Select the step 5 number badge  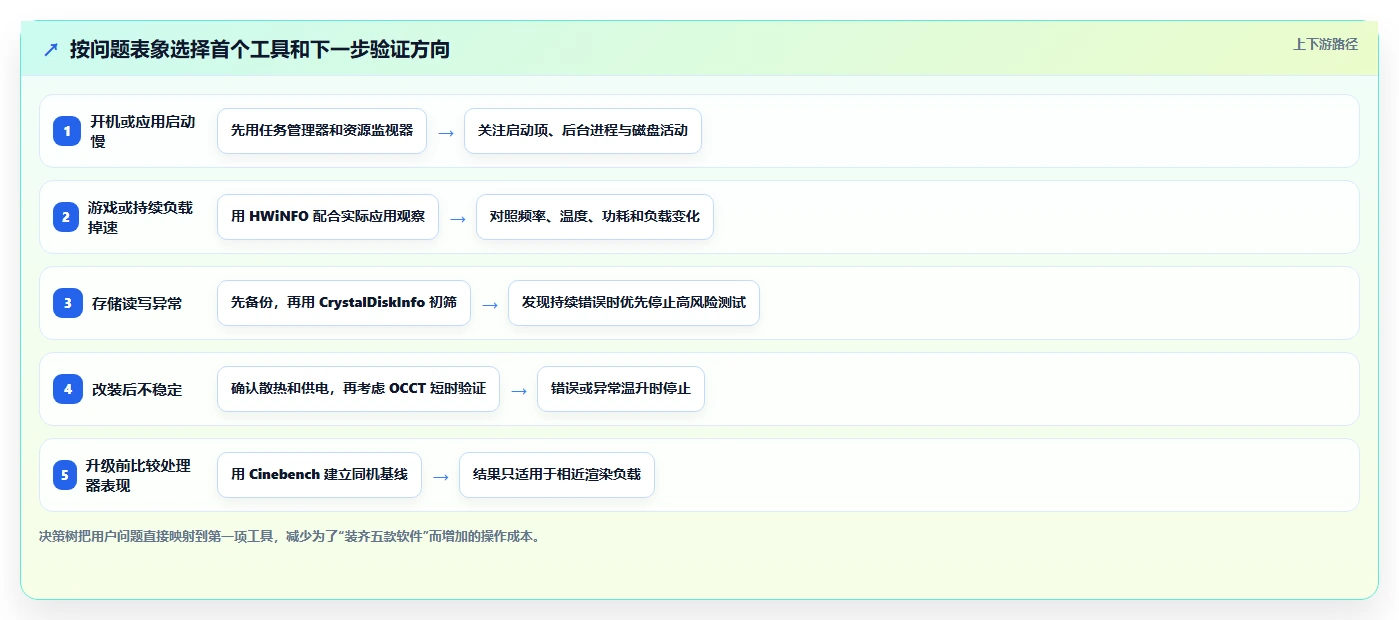(64, 475)
